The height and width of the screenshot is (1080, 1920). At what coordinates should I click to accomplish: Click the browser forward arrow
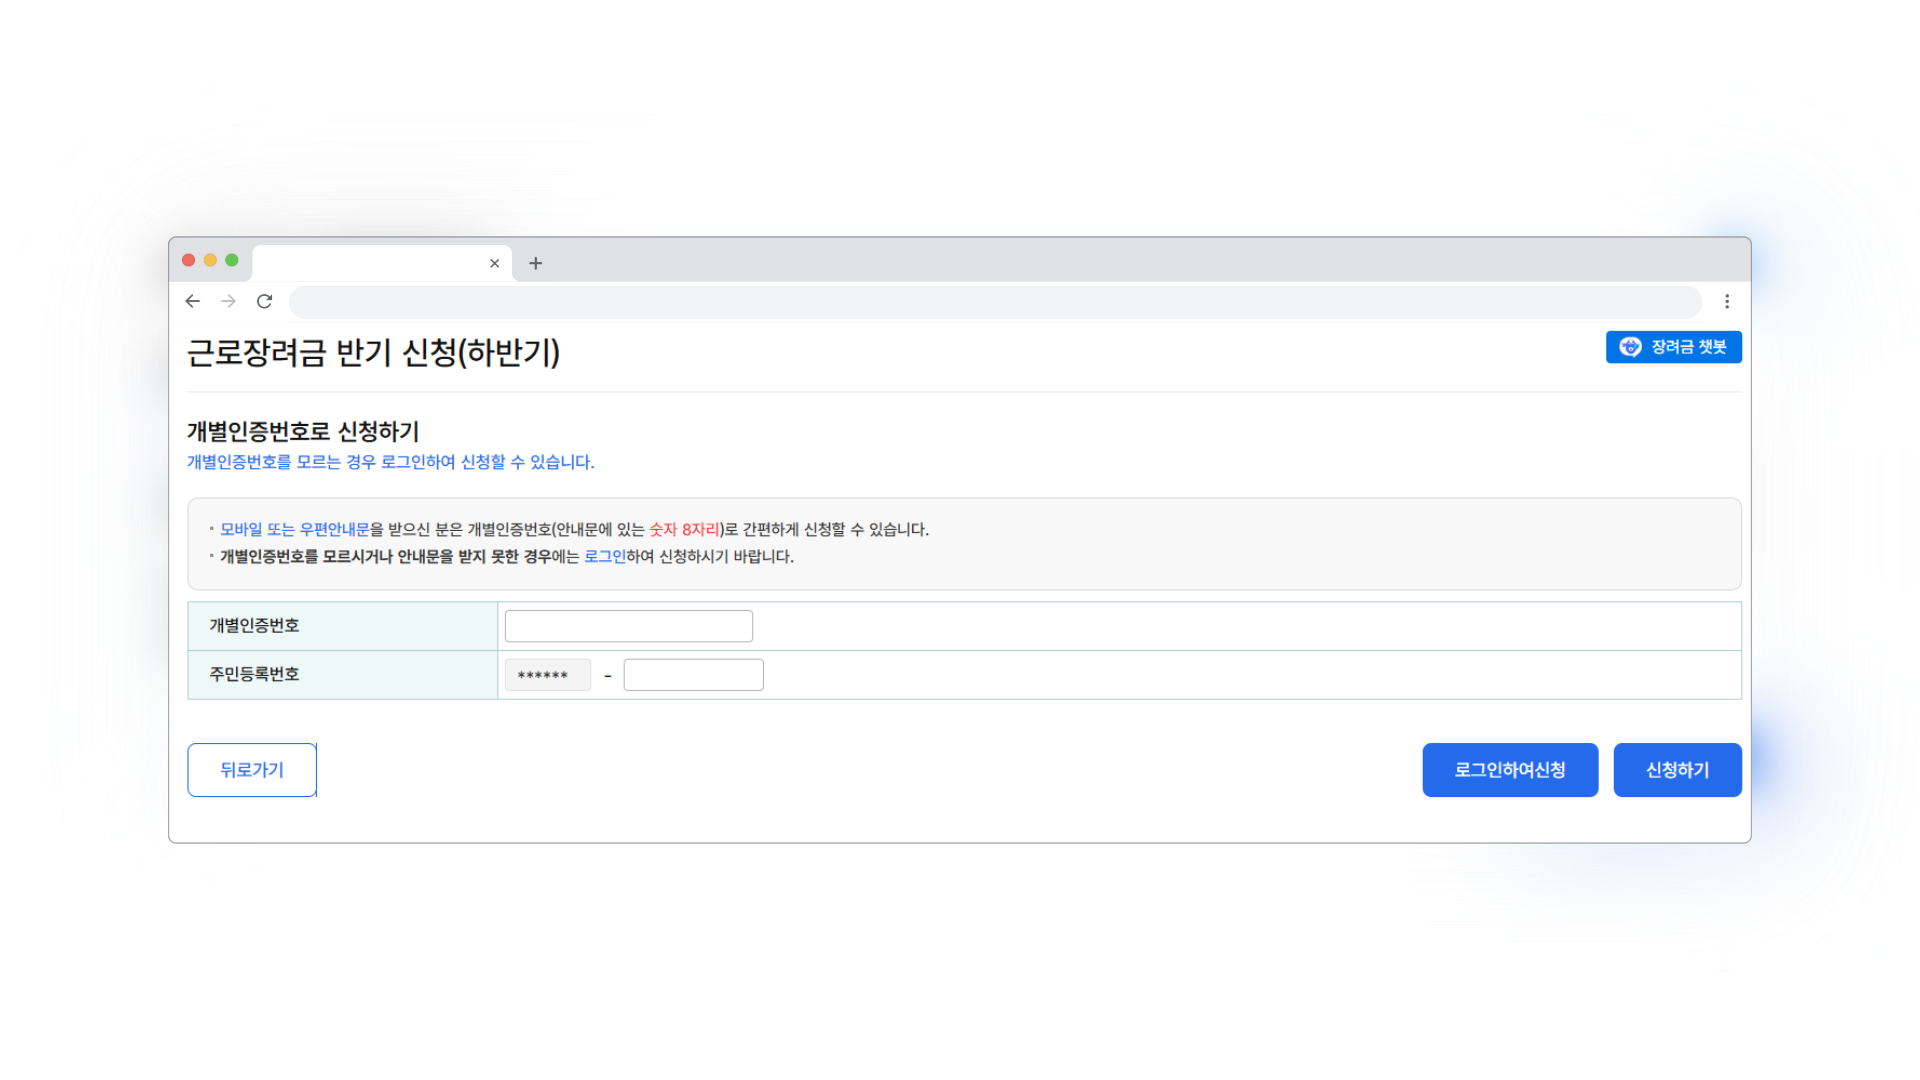[229, 301]
